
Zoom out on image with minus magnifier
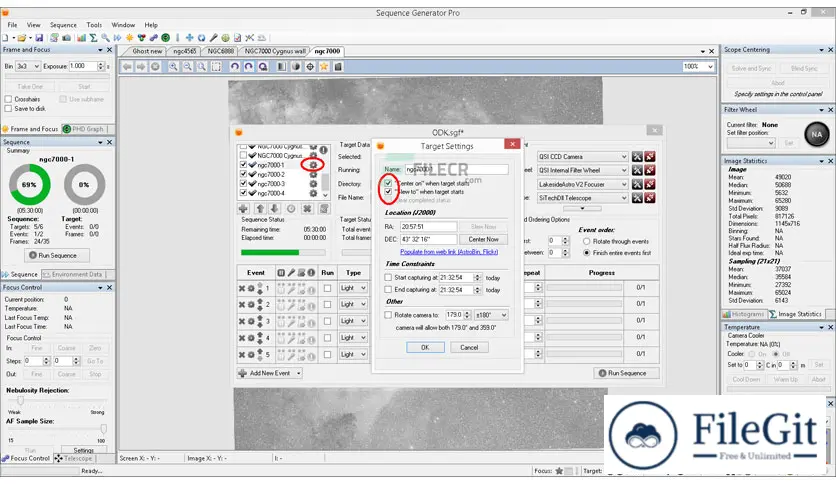[187, 67]
